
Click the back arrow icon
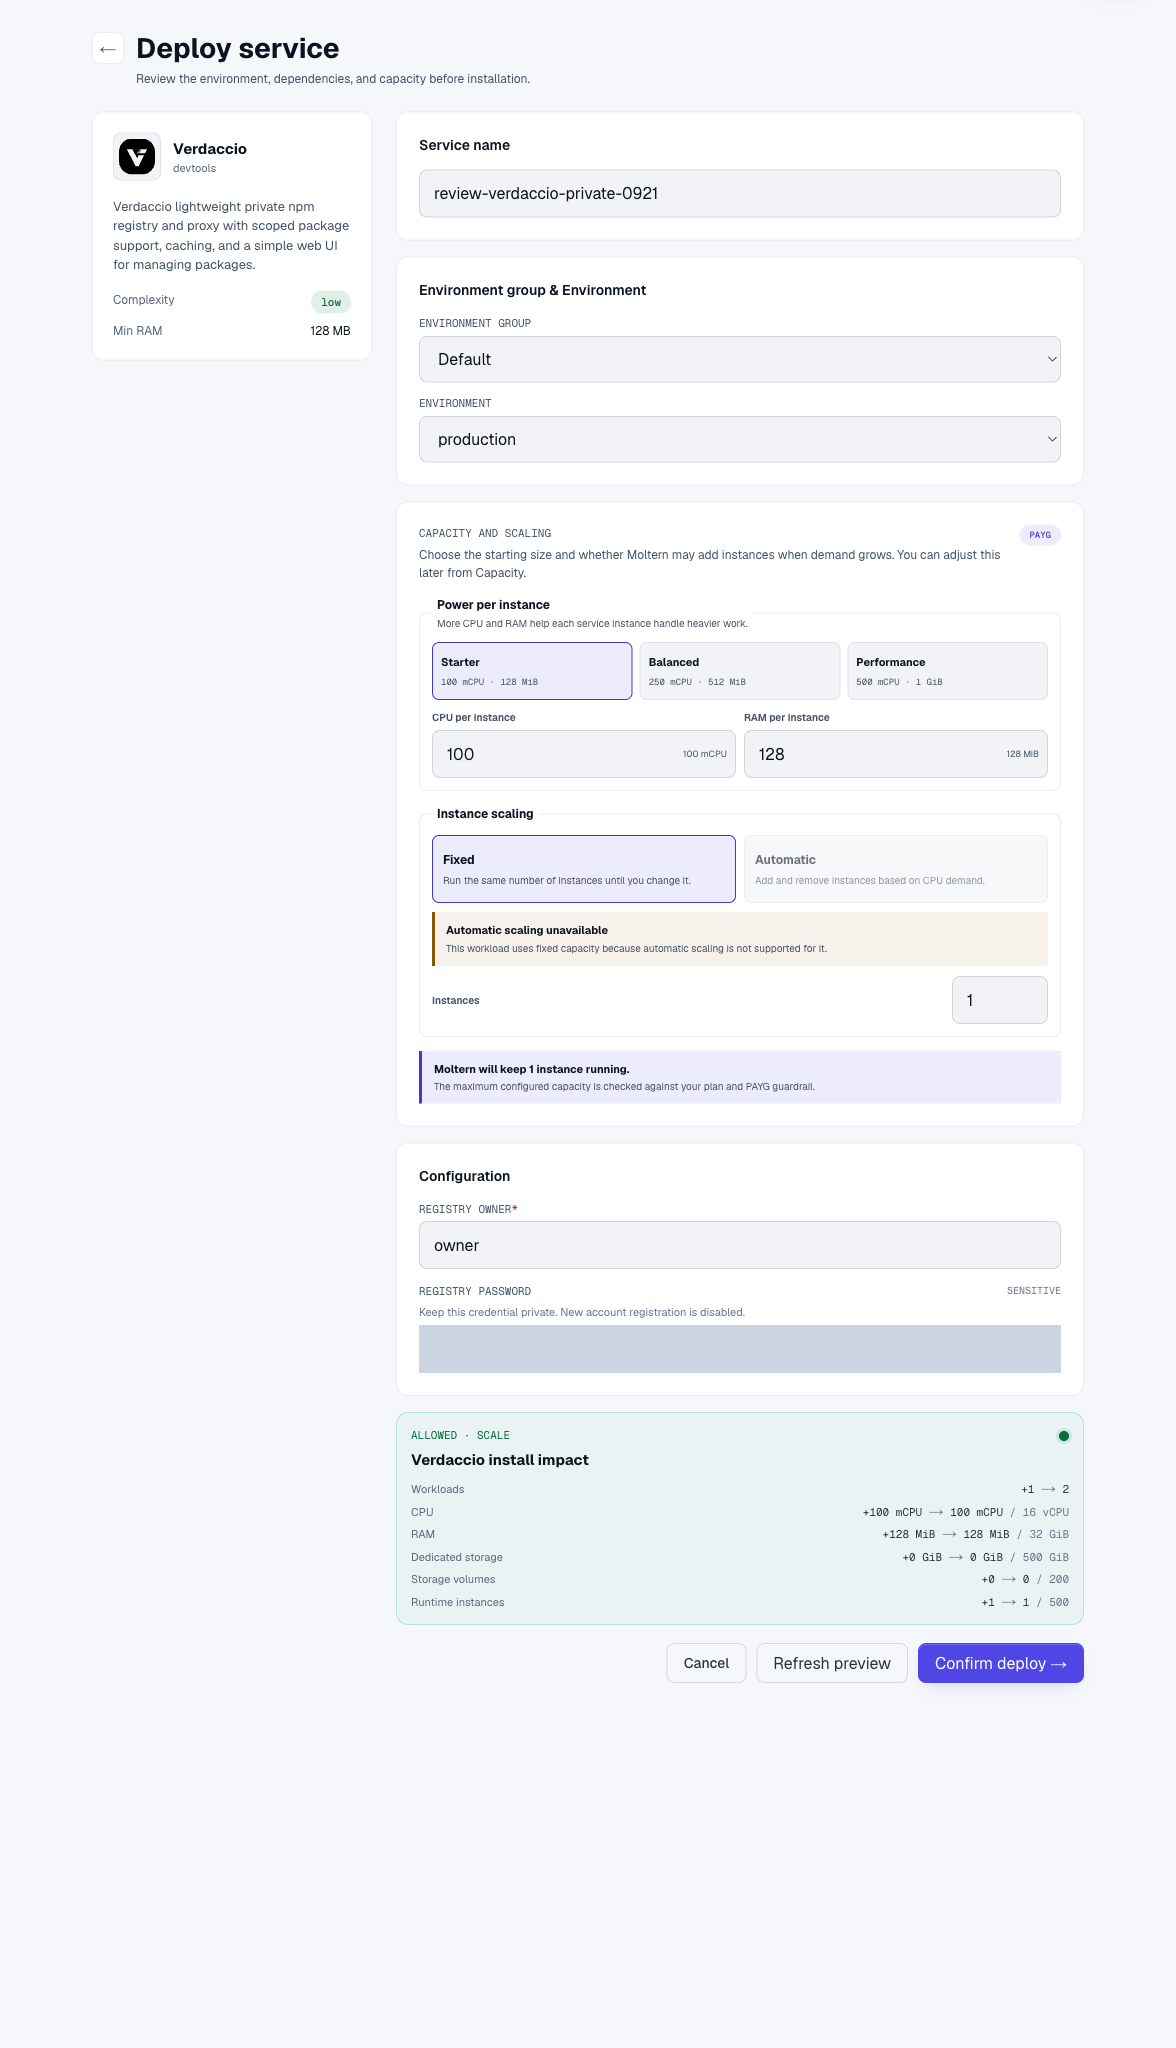click(108, 48)
